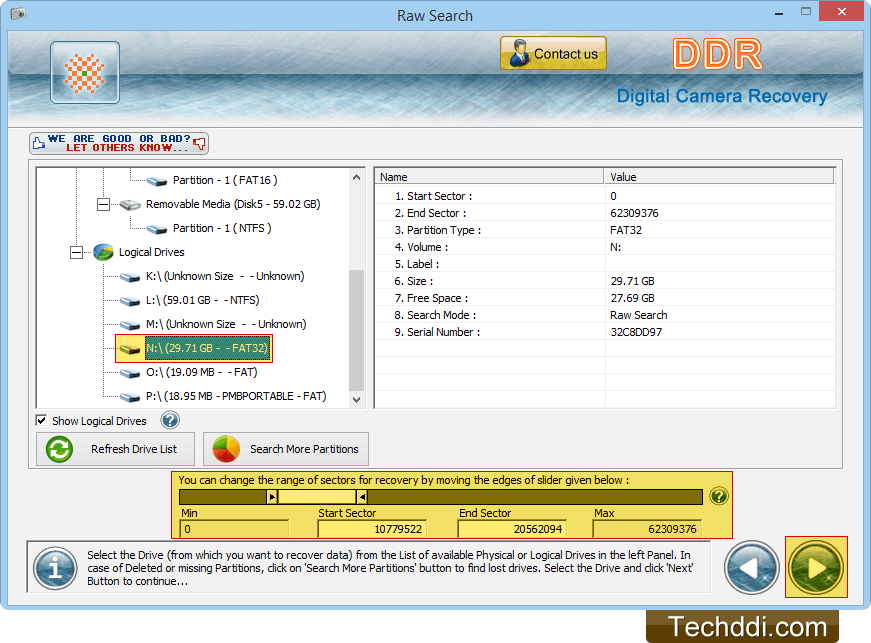Image resolution: width=871 pixels, height=643 pixels.
Task: Click the drive tree scroll up arrow
Action: pos(357,177)
